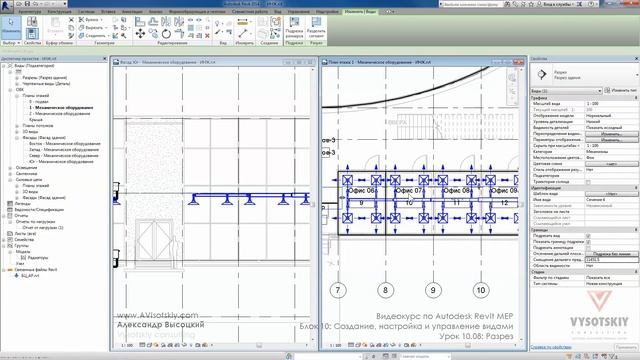Open the Управление ribbon tab
Image resolution: width=640 pixels, height=360 pixels.
[298, 12]
